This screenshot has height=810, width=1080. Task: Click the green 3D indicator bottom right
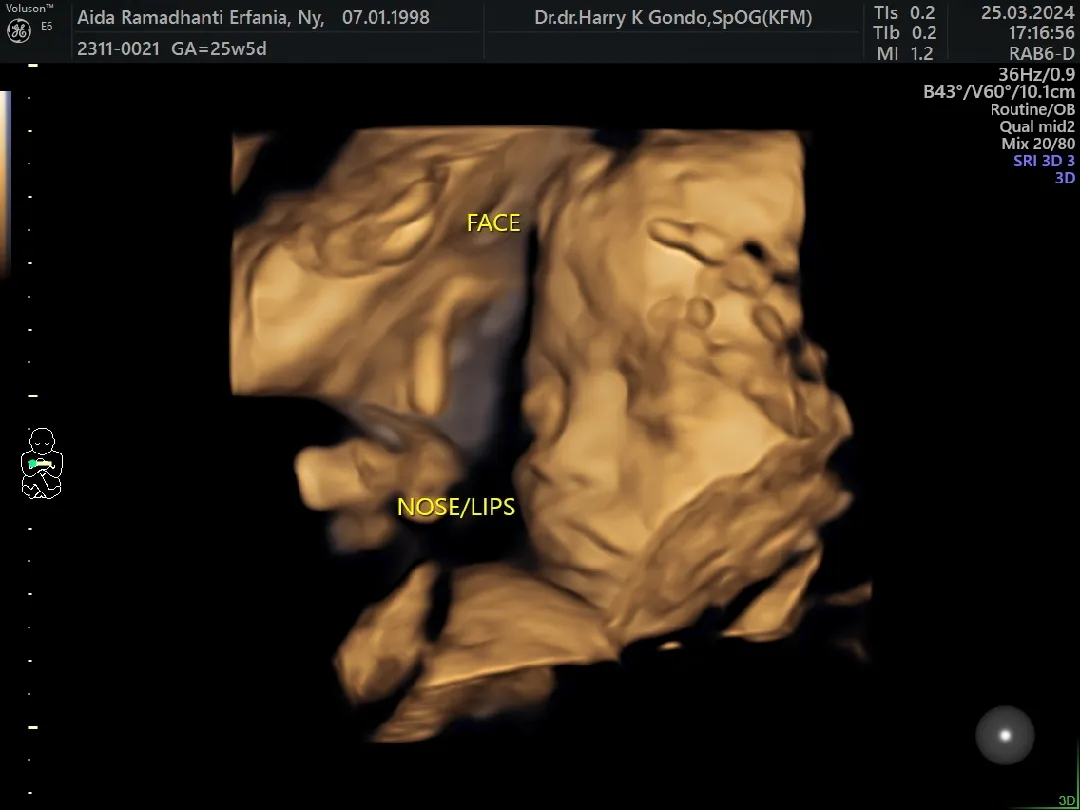click(x=1066, y=801)
